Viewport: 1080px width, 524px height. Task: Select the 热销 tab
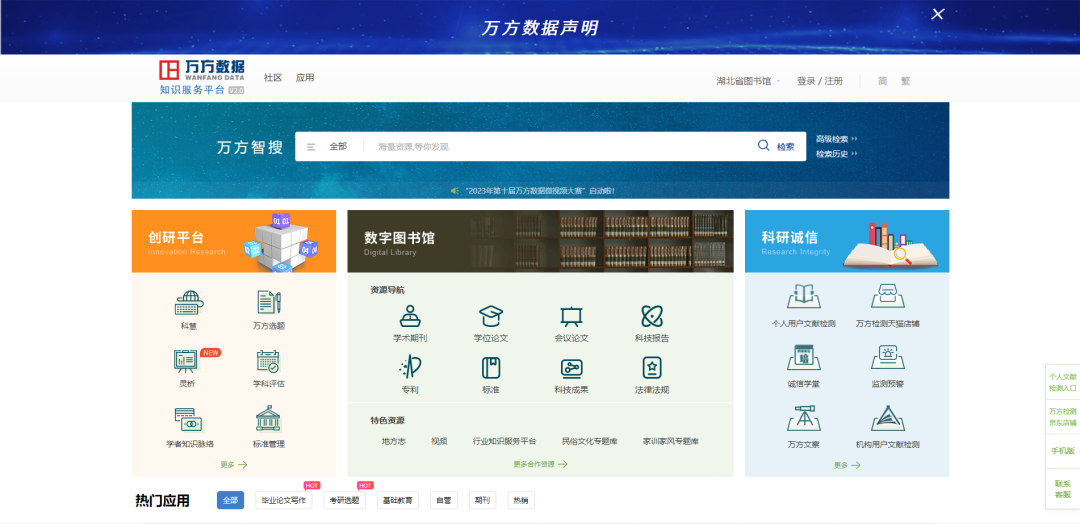pyautogui.click(x=521, y=501)
